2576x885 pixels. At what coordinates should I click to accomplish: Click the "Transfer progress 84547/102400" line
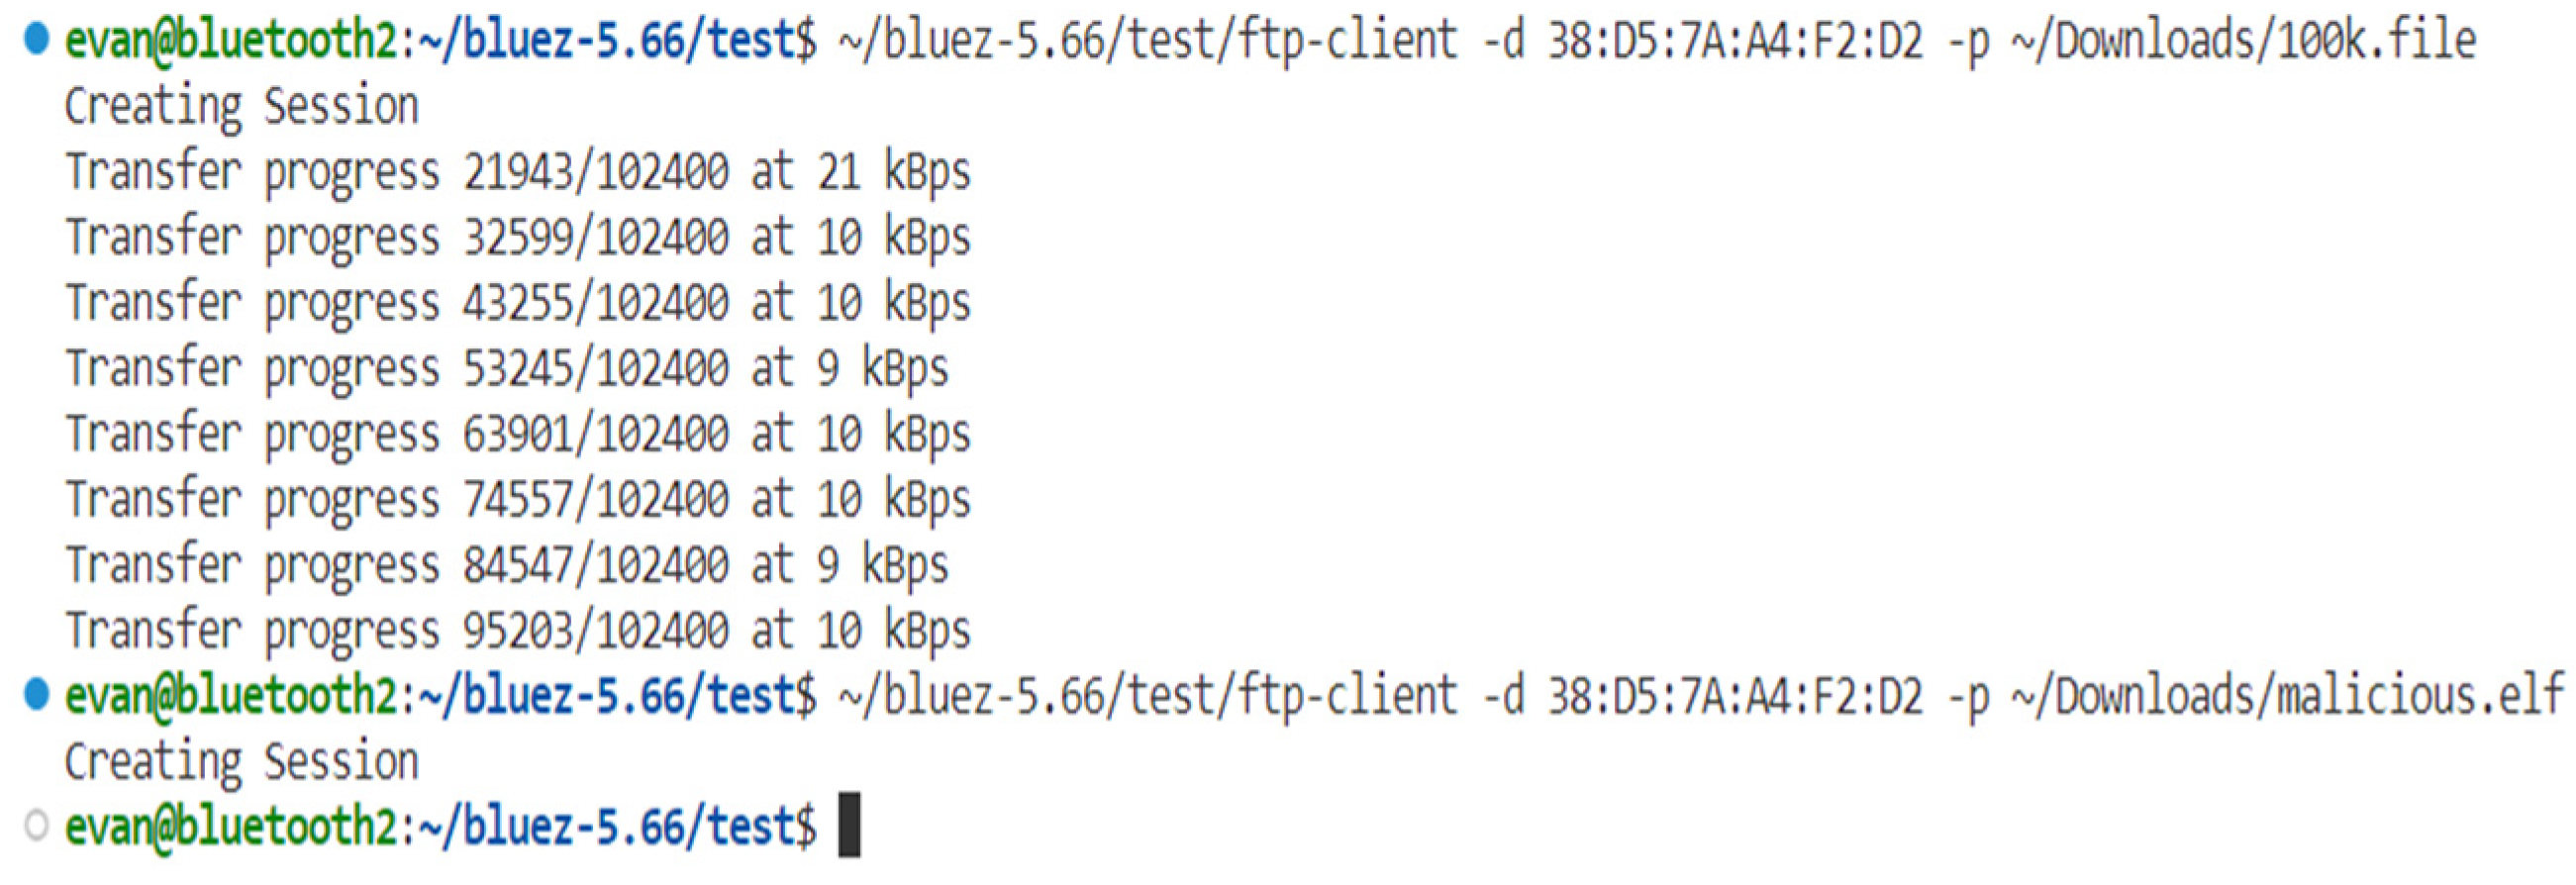point(506,566)
